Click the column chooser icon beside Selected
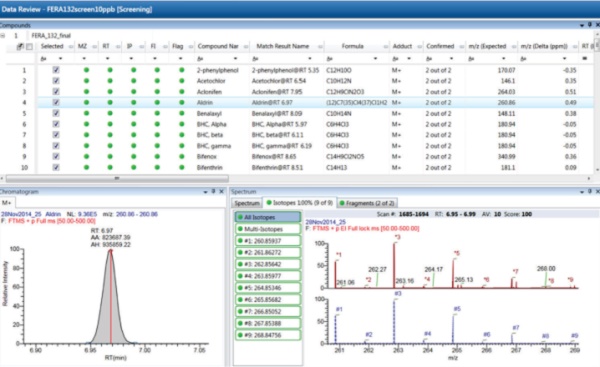Screen dimensions: 600x367 [x=20, y=47]
